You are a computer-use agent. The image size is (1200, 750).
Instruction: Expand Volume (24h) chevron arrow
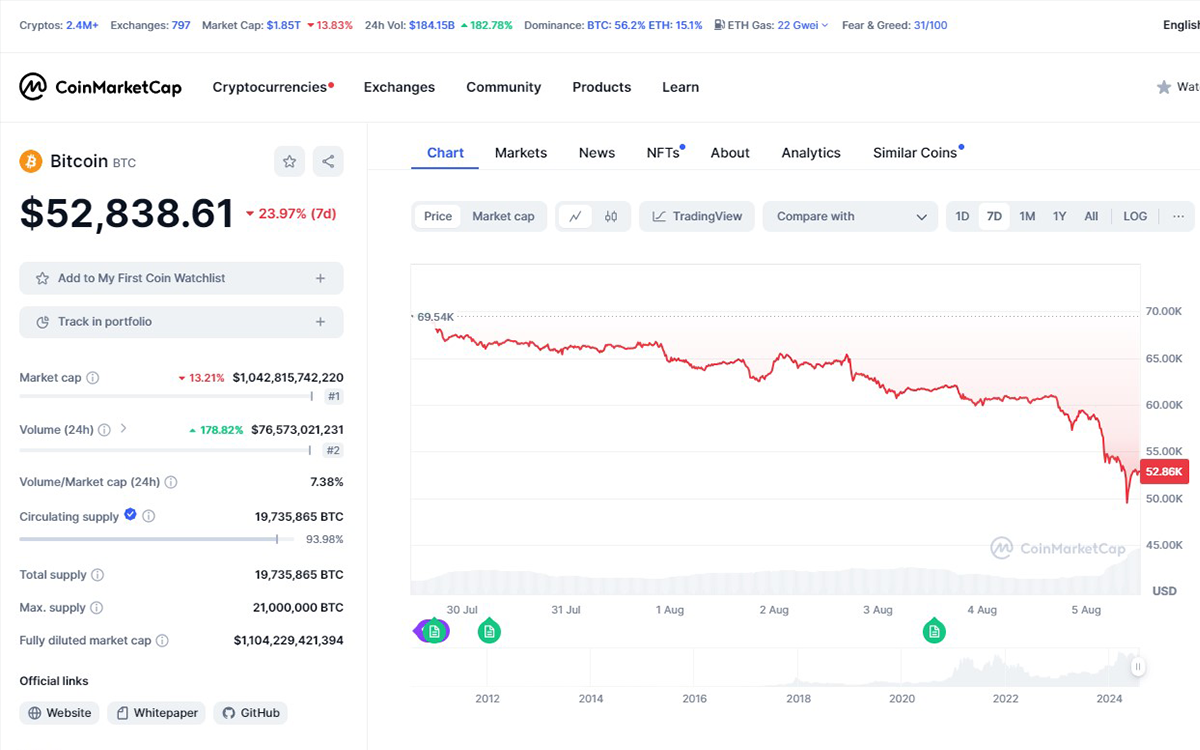pos(124,428)
